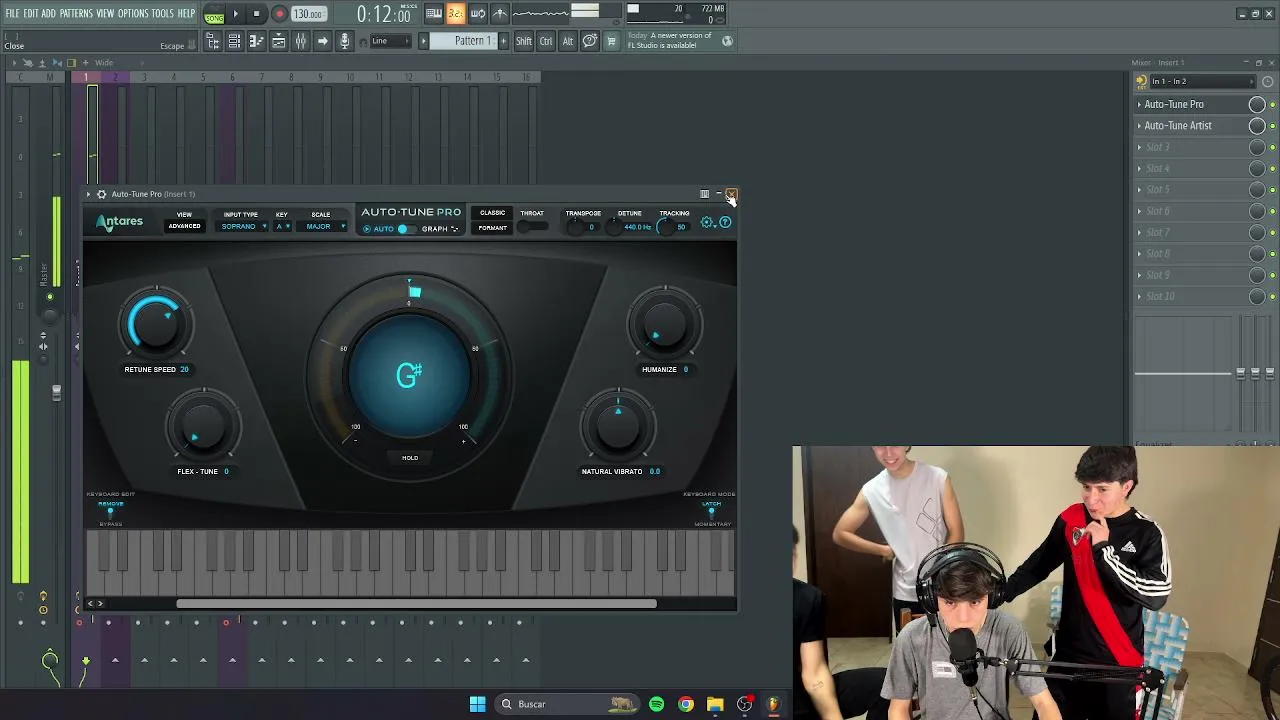Open the In 1 - In 2 input dropdown
Image resolution: width=1280 pixels, height=720 pixels.
click(x=1201, y=82)
